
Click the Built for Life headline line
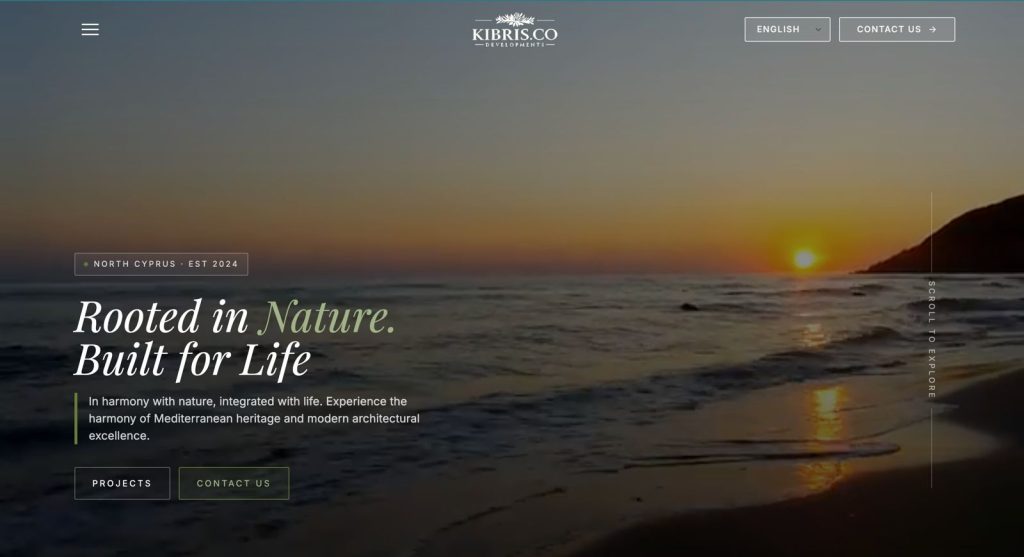pos(193,360)
